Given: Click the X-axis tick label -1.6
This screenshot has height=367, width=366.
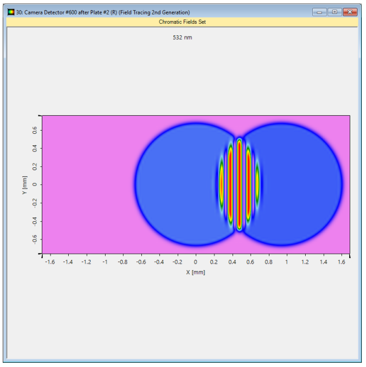Looking at the screenshot, I should [50, 262].
